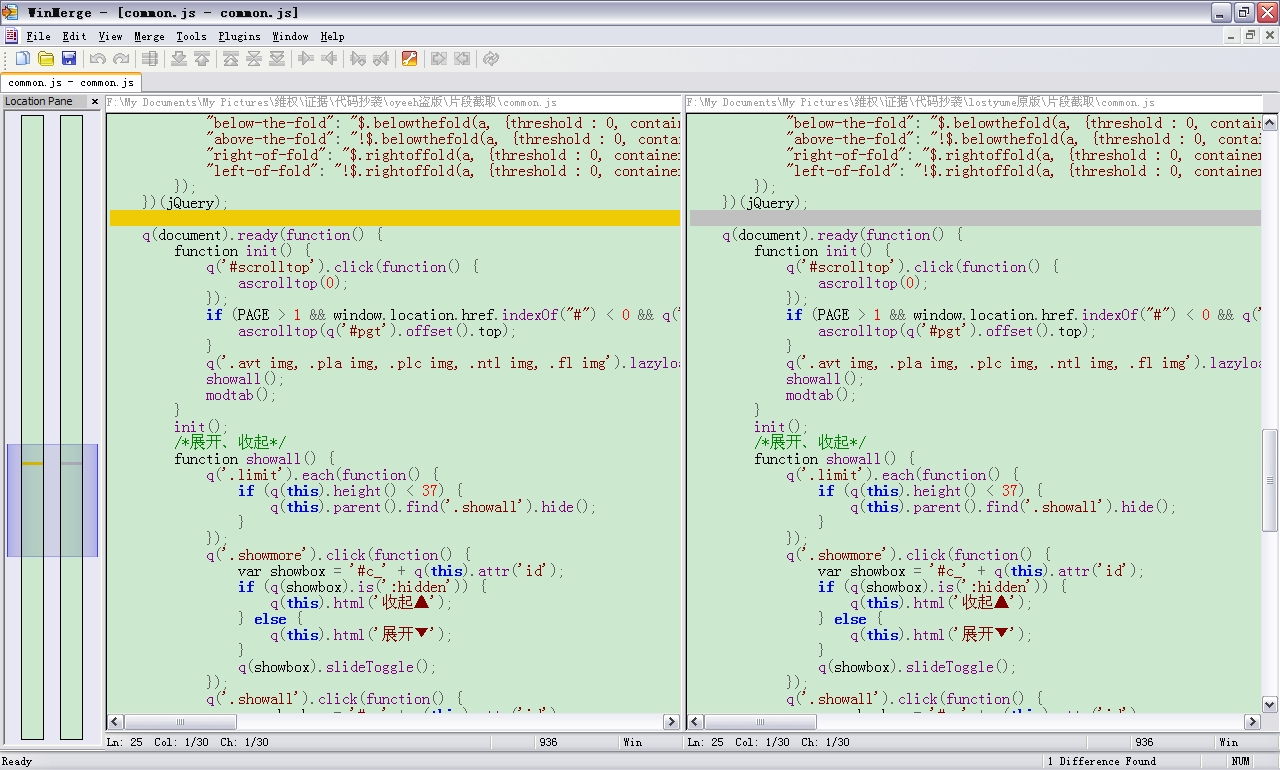Open the Merge menu
This screenshot has height=770, width=1280.
click(149, 36)
